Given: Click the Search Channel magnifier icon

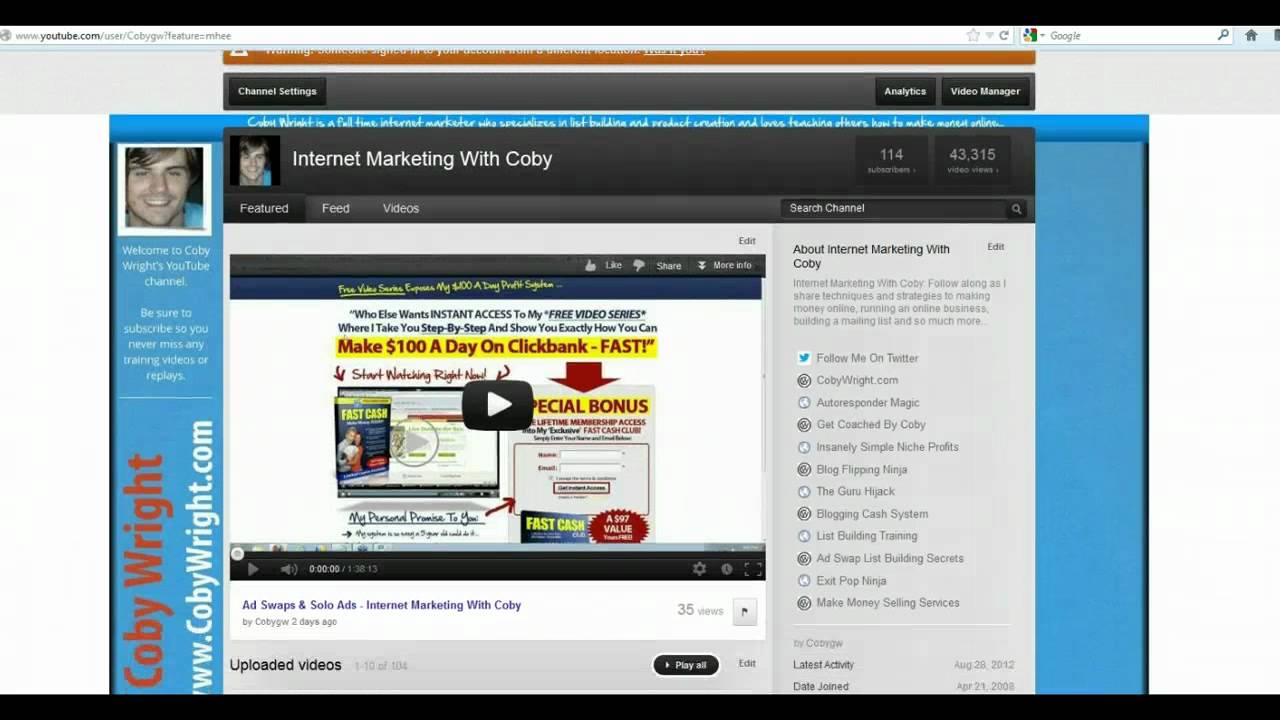Looking at the screenshot, I should (1016, 209).
